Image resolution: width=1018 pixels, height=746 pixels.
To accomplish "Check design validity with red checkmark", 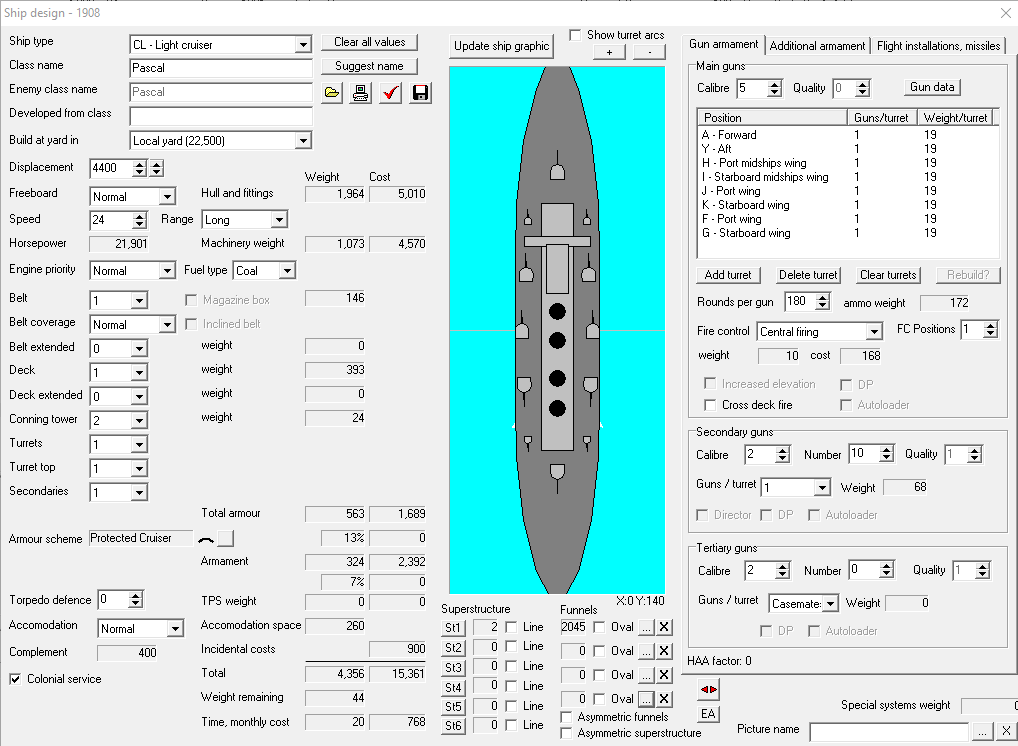I will point(391,93).
